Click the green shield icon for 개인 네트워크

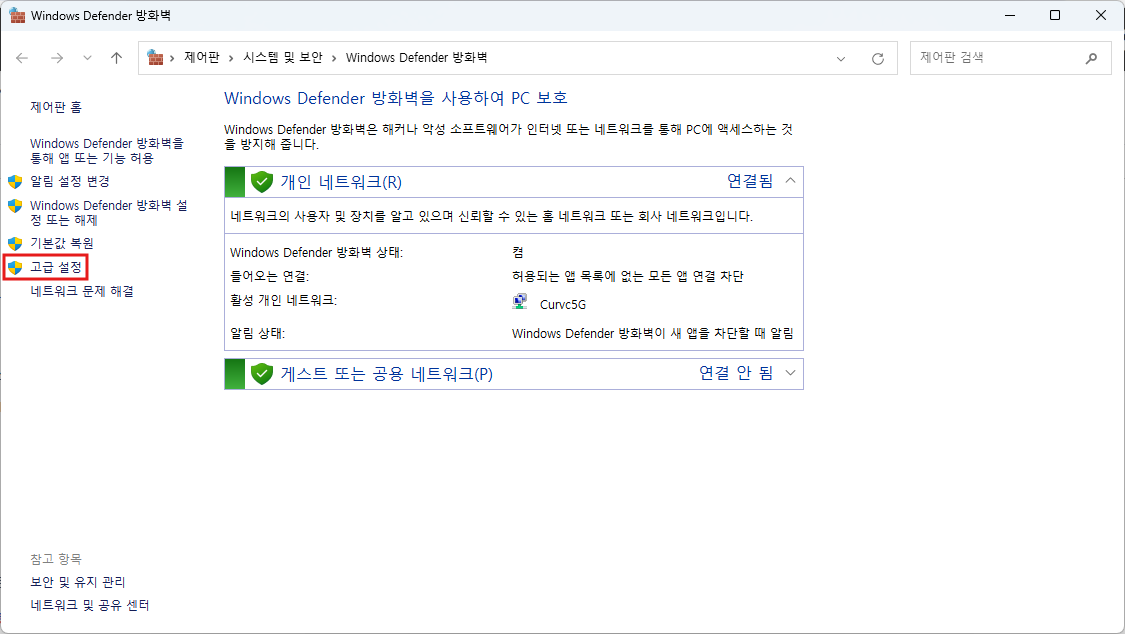tap(262, 182)
